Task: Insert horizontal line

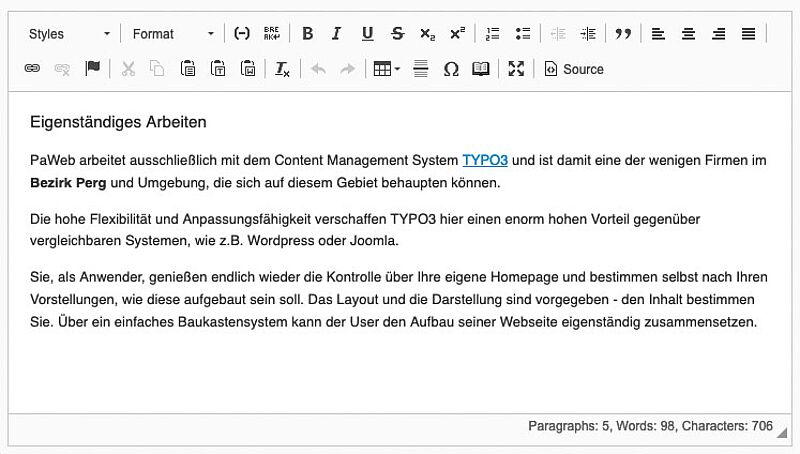Action: pyautogui.click(x=420, y=68)
